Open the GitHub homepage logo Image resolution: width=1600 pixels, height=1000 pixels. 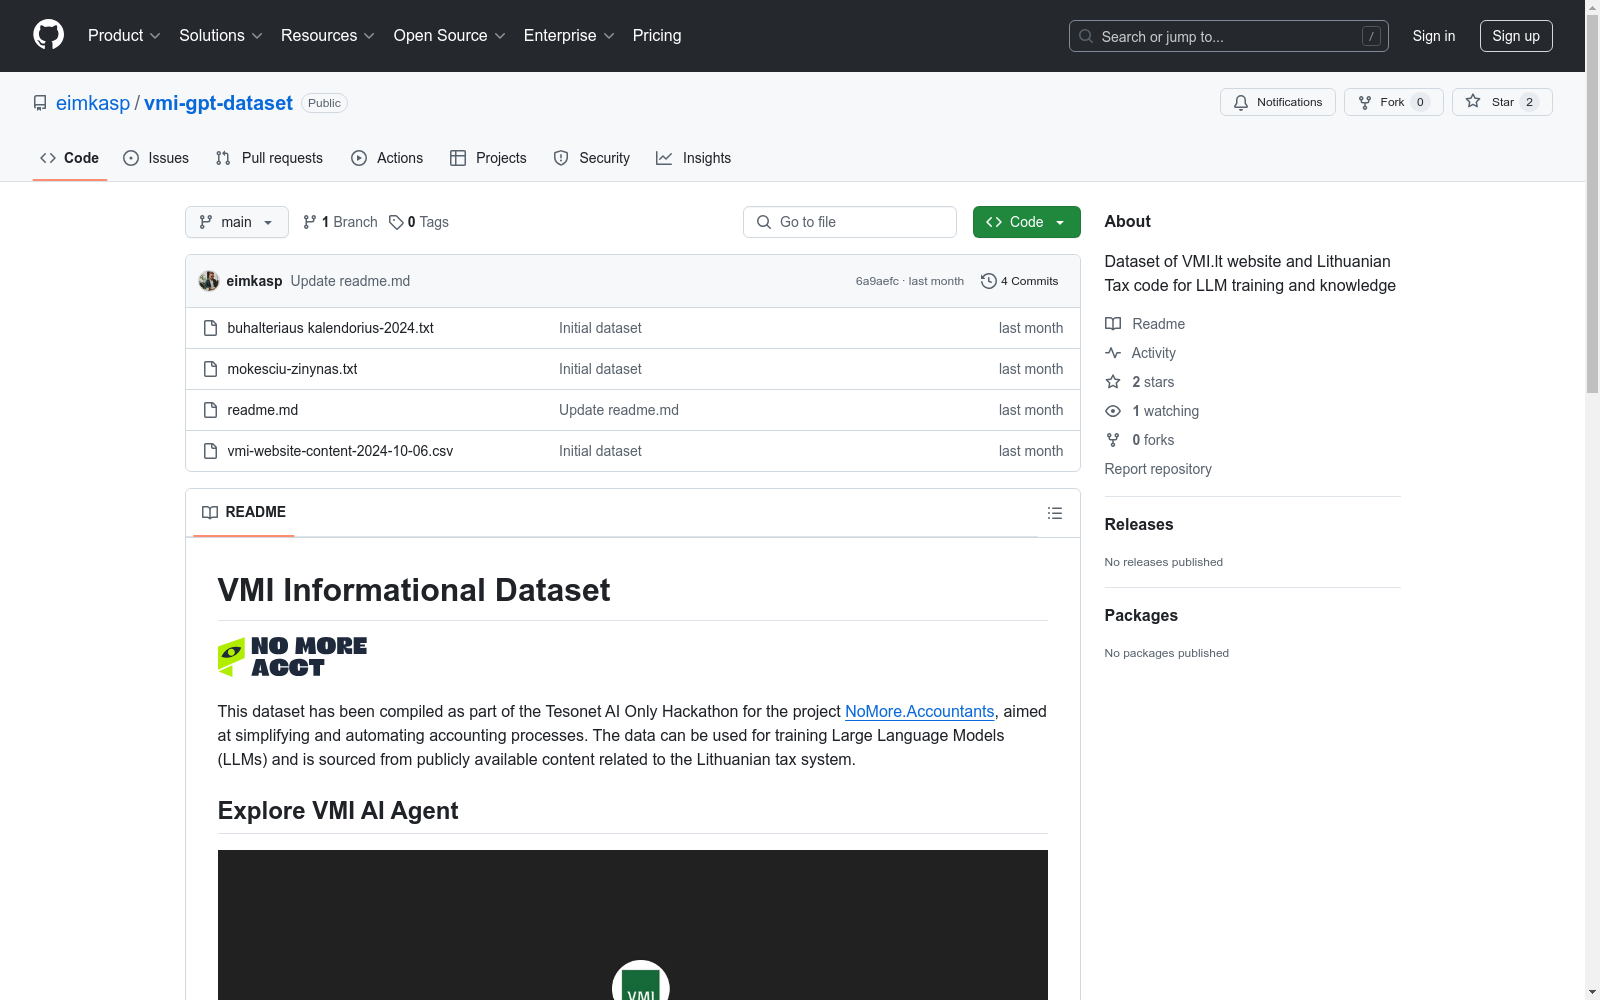tap(48, 35)
